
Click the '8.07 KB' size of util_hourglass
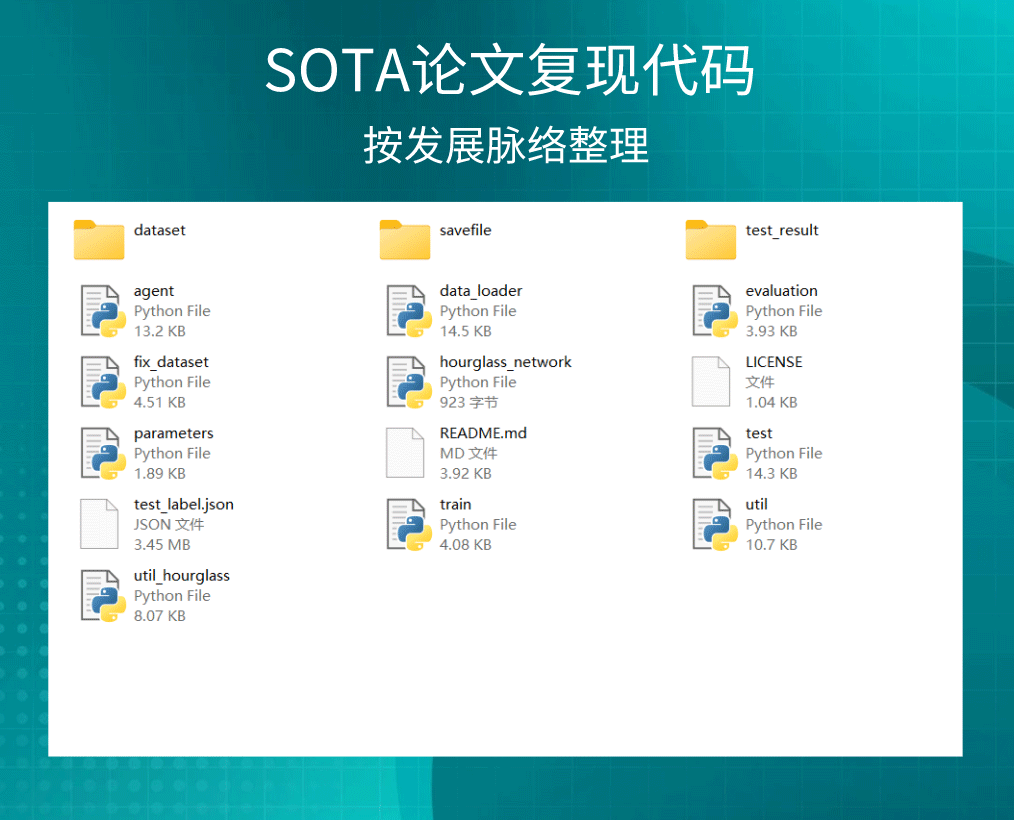[x=159, y=616]
